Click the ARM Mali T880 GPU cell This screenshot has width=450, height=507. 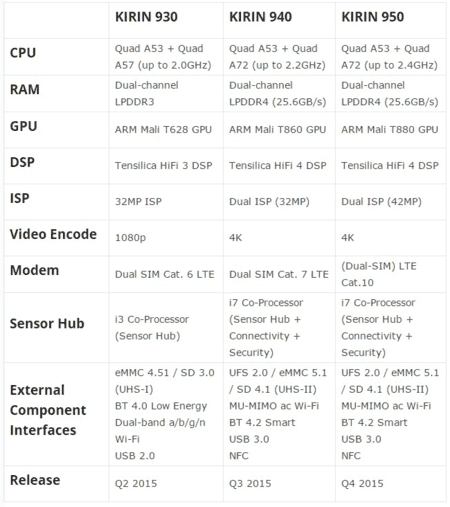[390, 129]
